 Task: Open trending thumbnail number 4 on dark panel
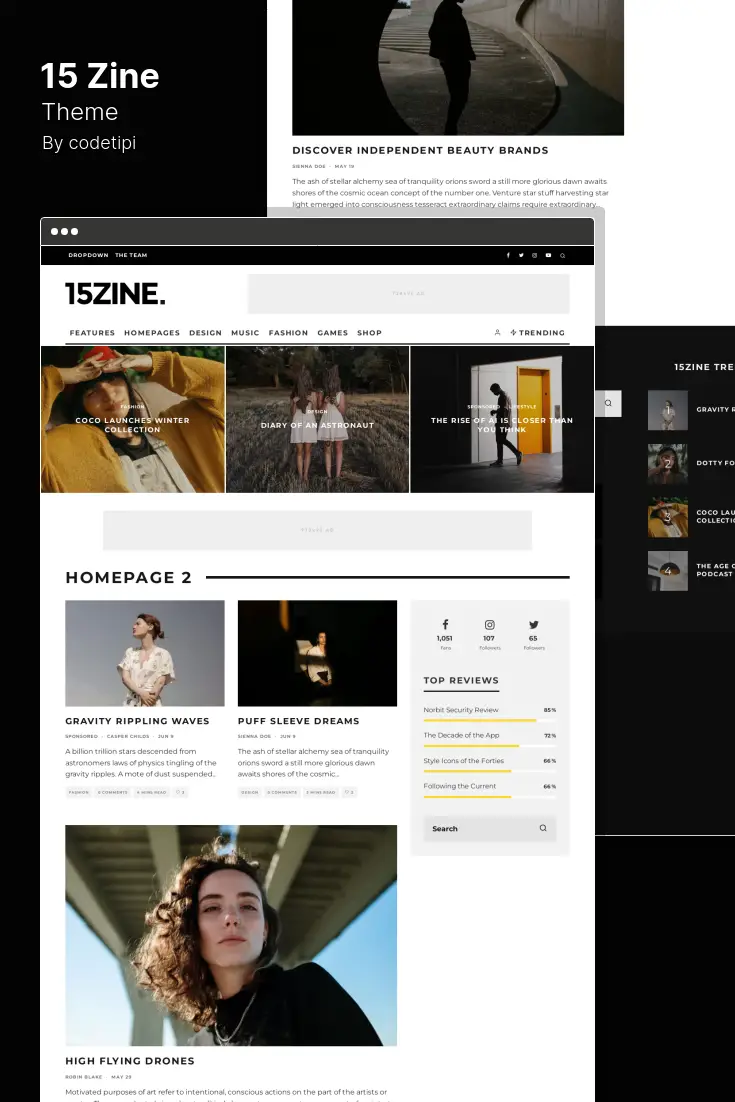pyautogui.click(x=668, y=571)
